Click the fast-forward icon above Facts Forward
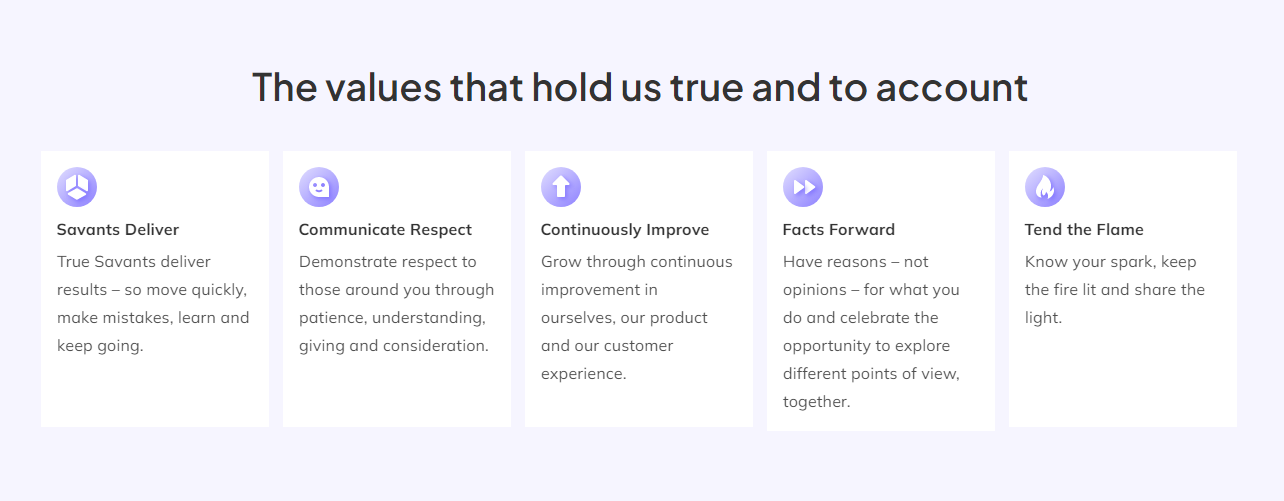The width and height of the screenshot is (1284, 501). pos(803,187)
